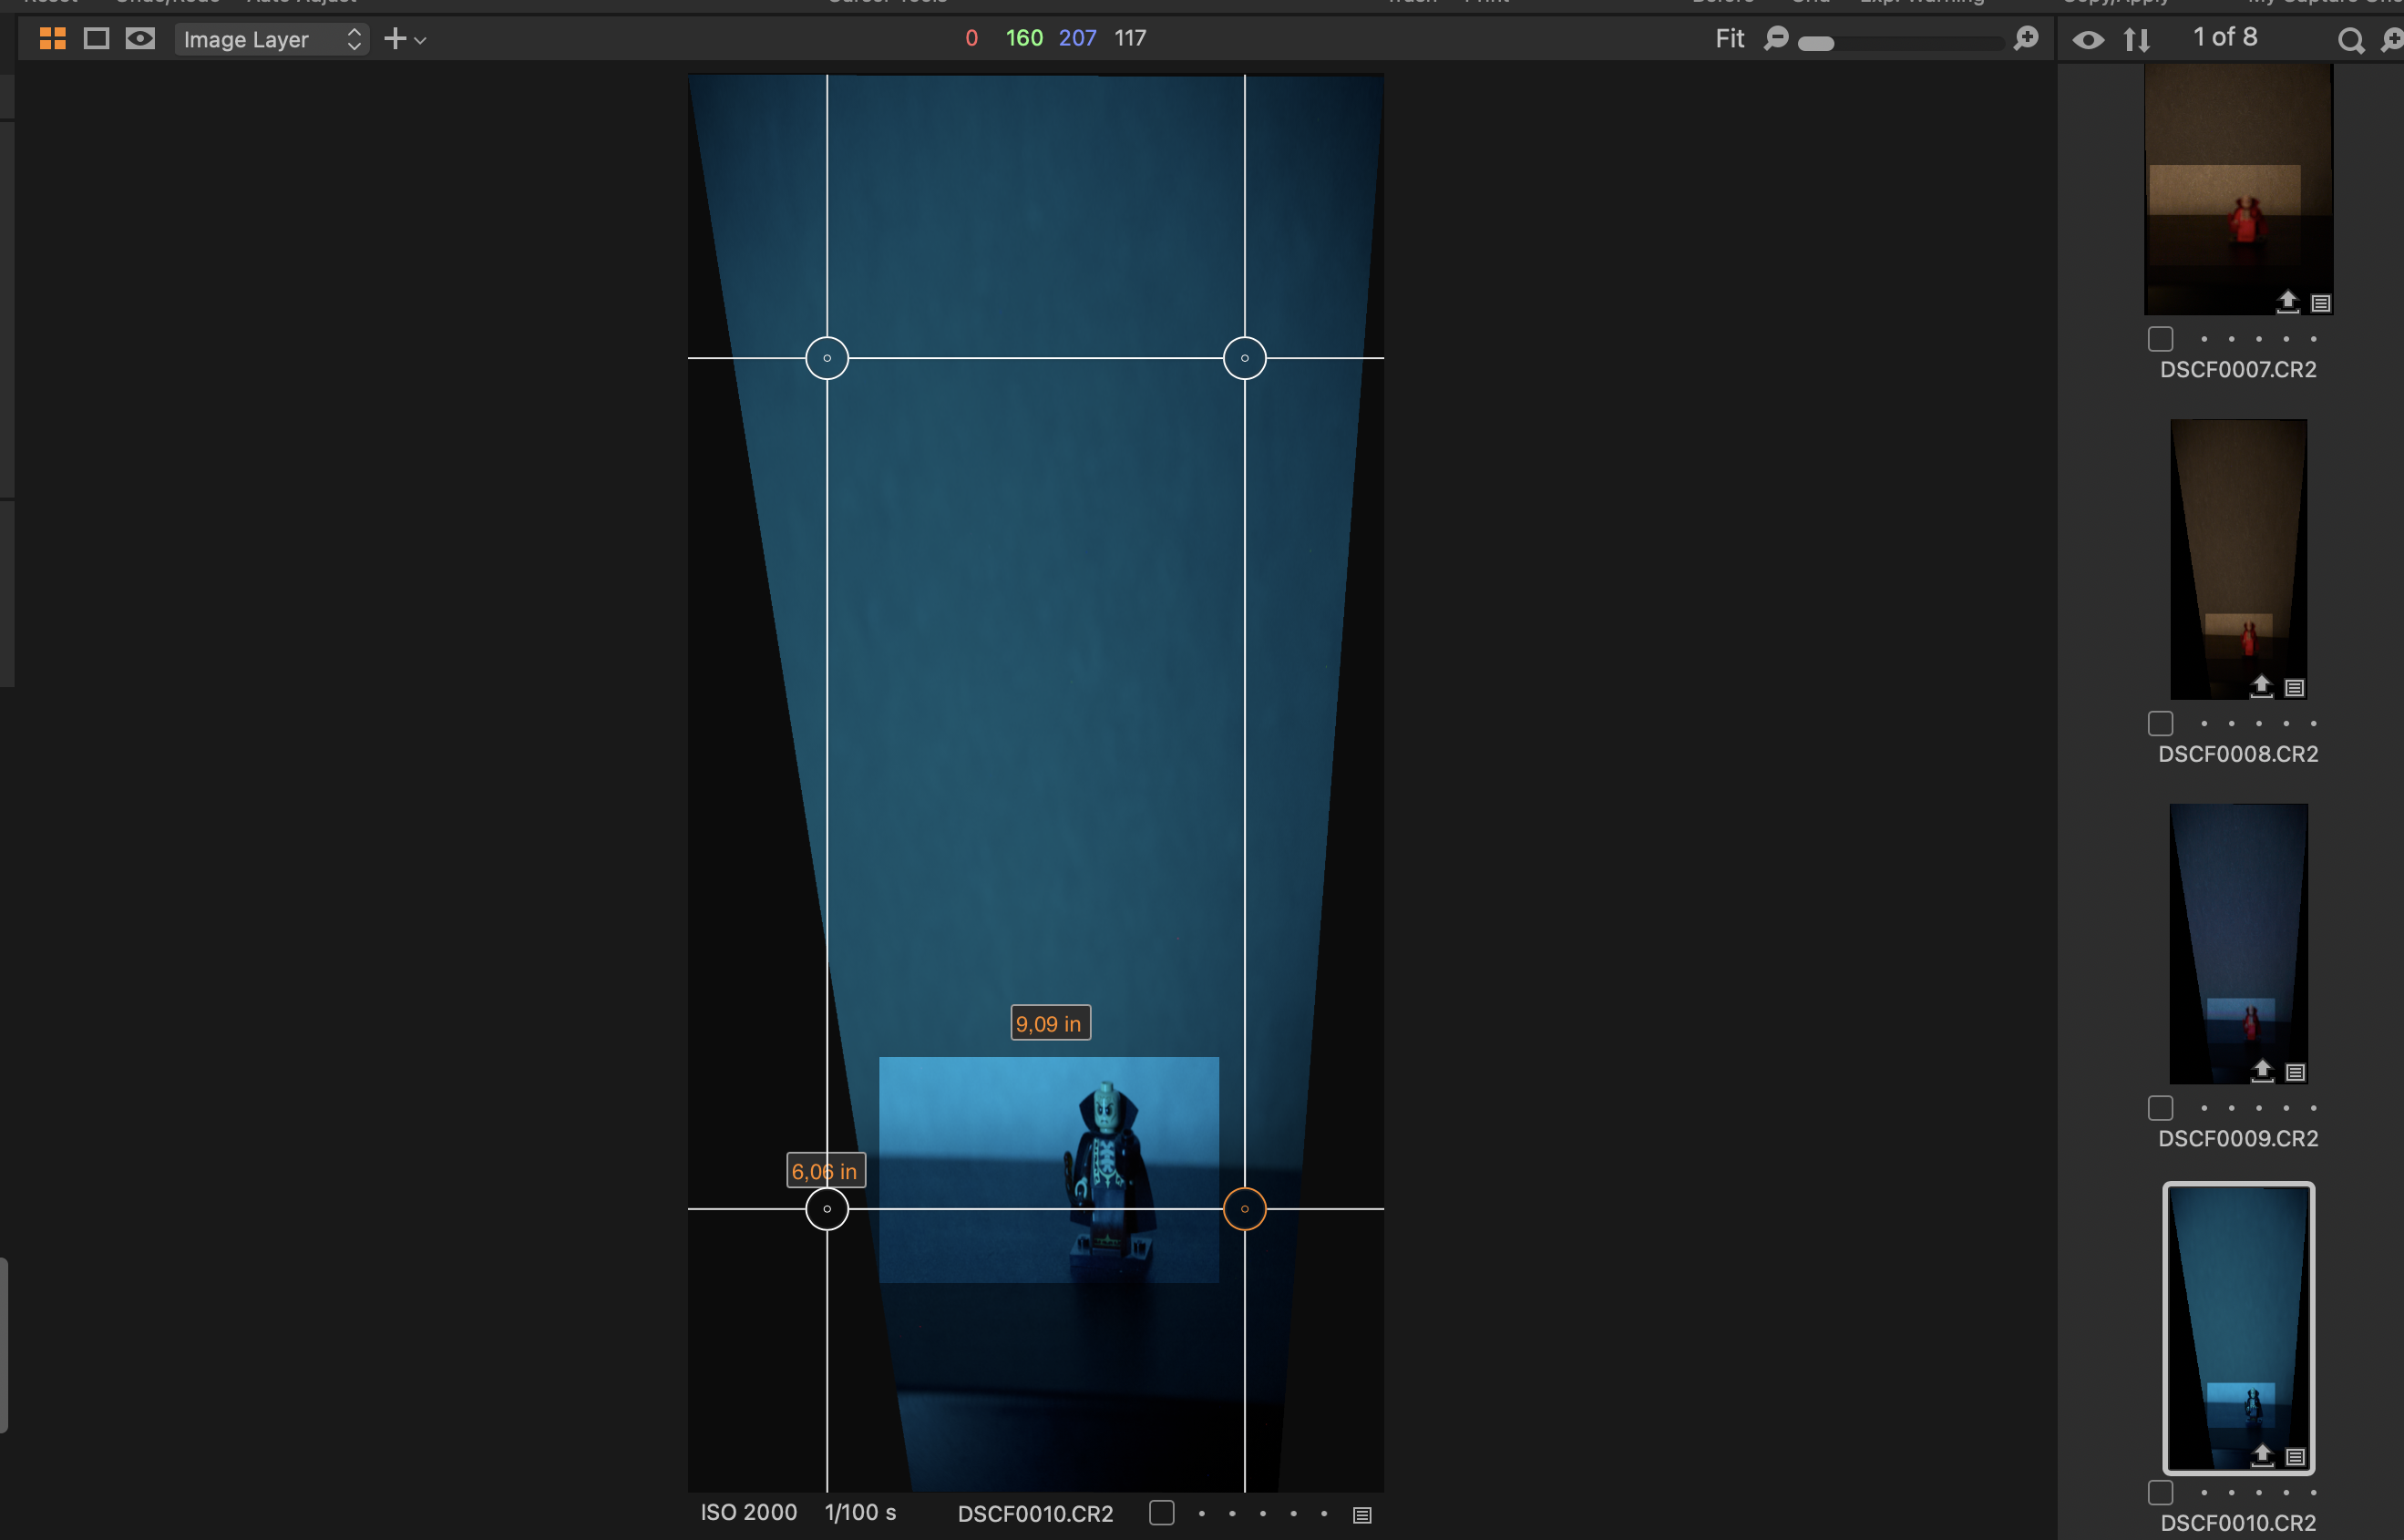Zoom out with magnifier minus icon

click(1776, 39)
